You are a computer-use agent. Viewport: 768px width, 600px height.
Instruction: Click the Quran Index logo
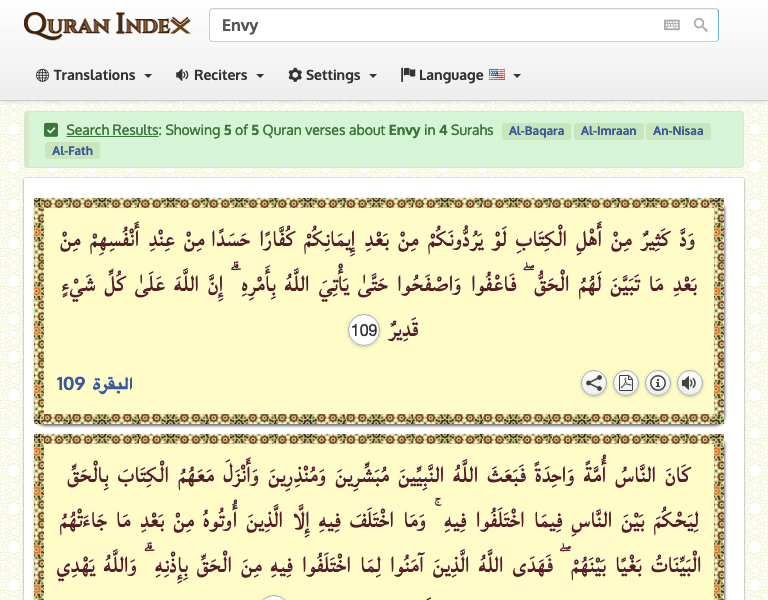(x=107, y=25)
